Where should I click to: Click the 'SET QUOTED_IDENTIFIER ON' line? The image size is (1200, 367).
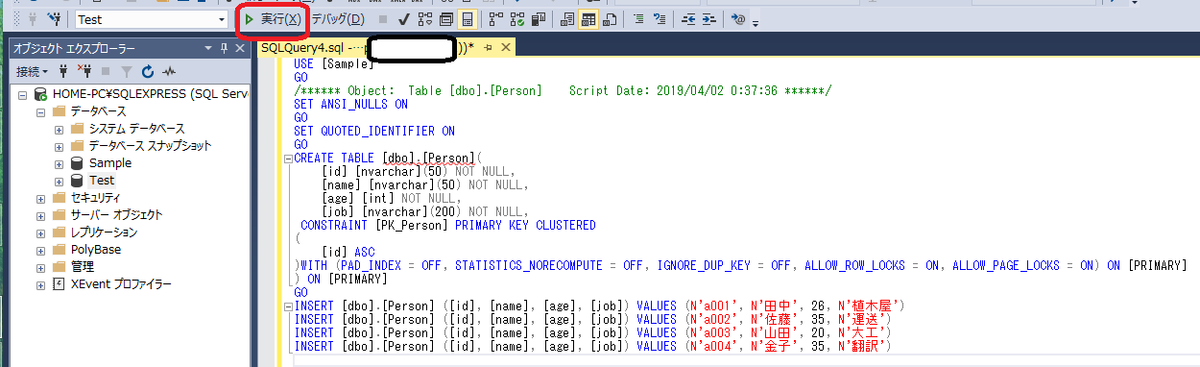tap(374, 130)
